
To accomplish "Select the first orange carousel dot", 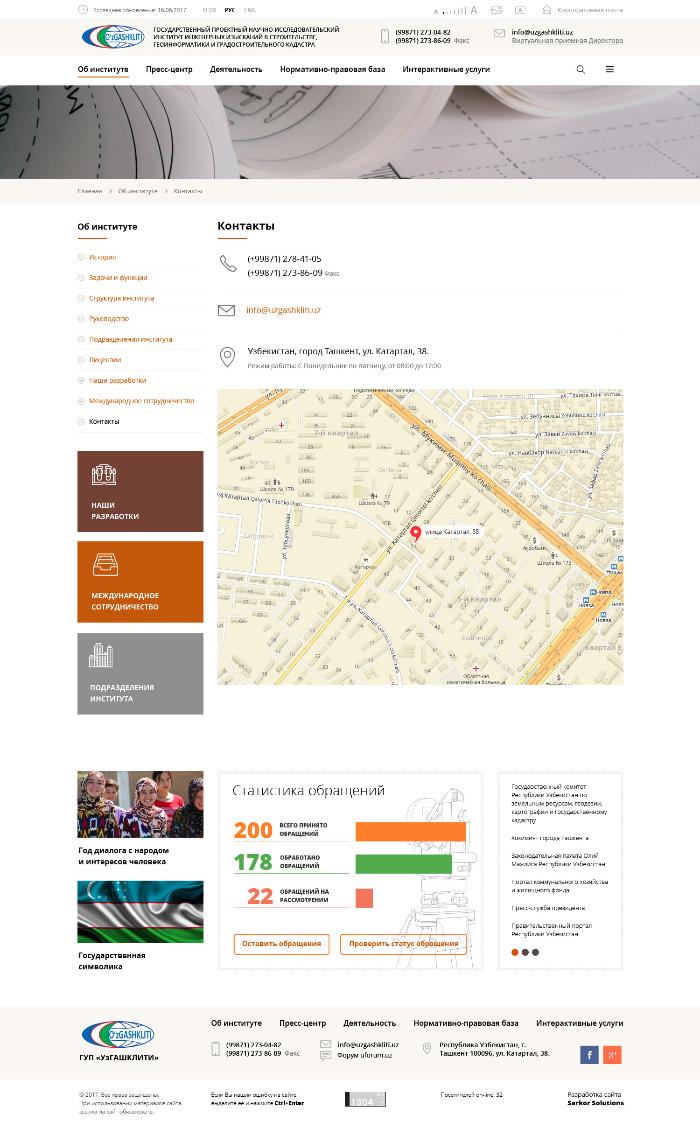I will (514, 952).
